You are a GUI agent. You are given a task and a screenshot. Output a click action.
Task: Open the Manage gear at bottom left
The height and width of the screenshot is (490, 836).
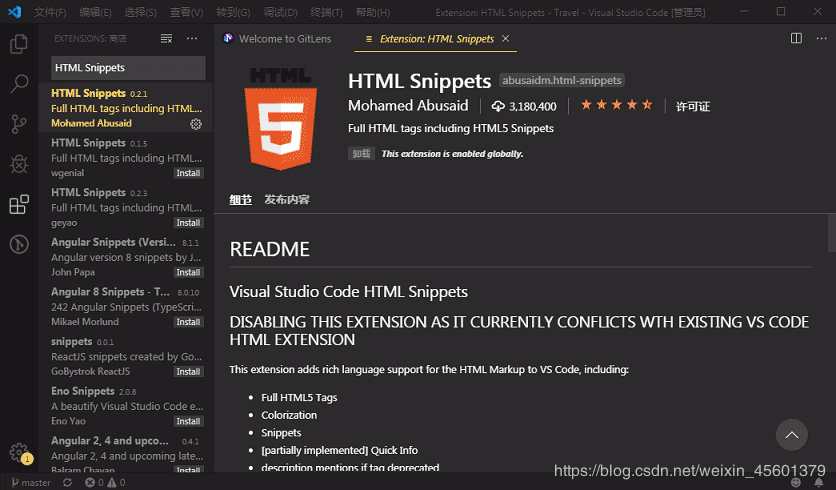tap(18, 452)
